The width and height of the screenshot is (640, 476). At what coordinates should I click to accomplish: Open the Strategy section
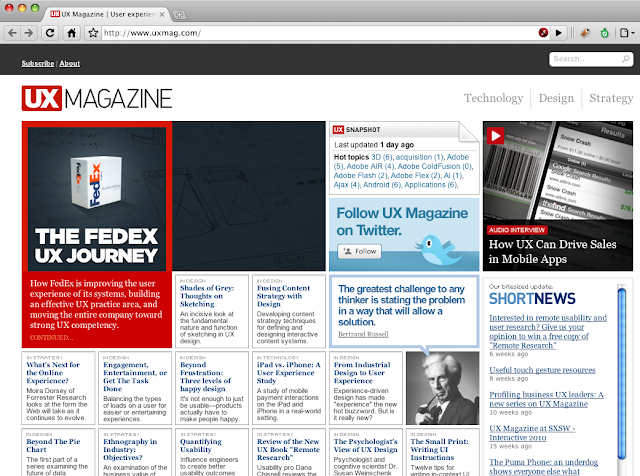(x=611, y=98)
